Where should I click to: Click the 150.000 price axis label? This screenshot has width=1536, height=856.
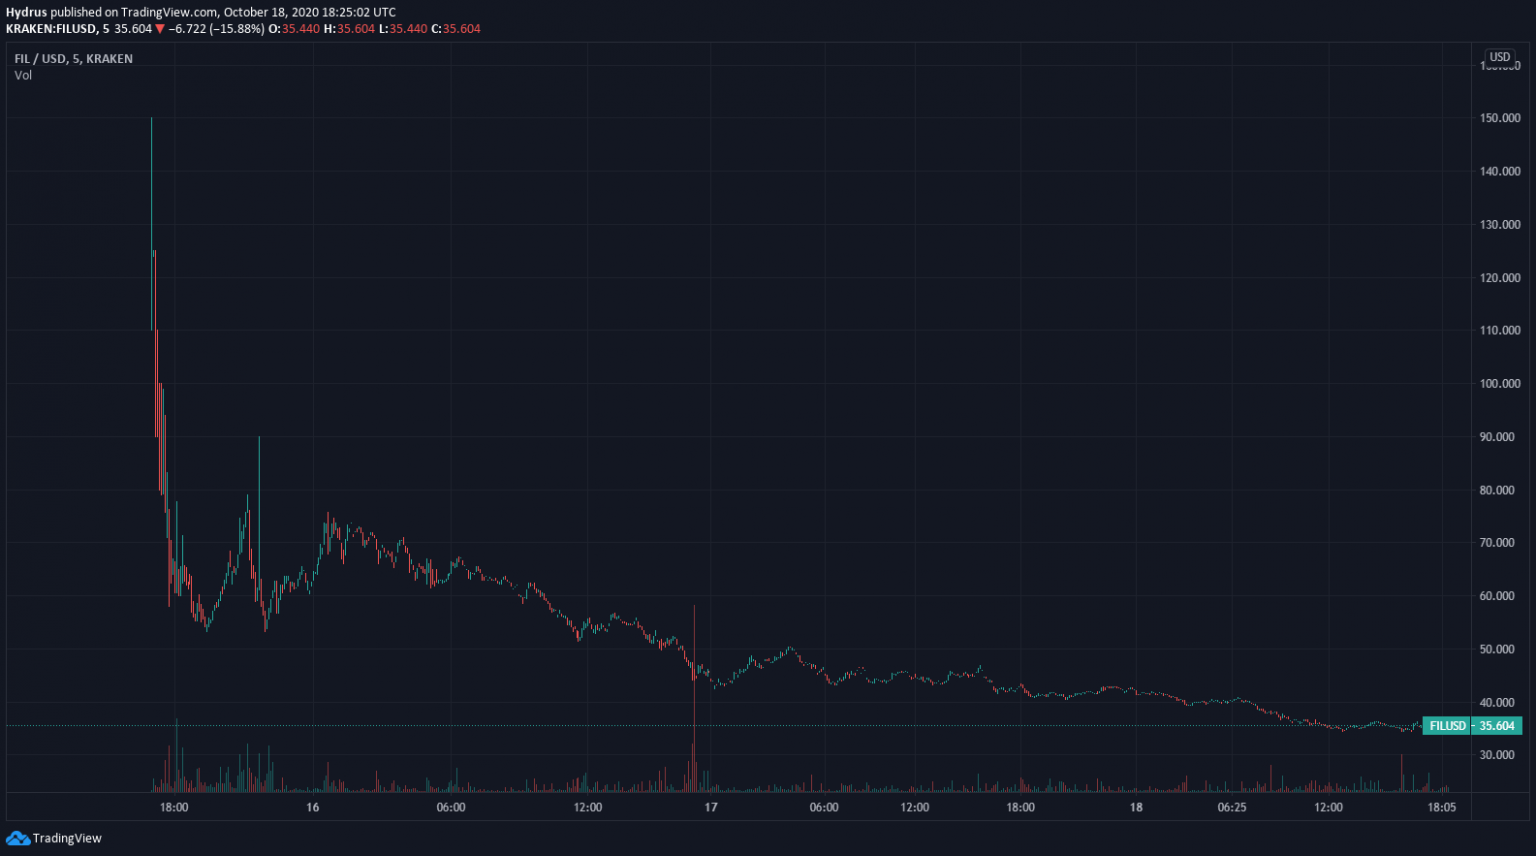1500,118
